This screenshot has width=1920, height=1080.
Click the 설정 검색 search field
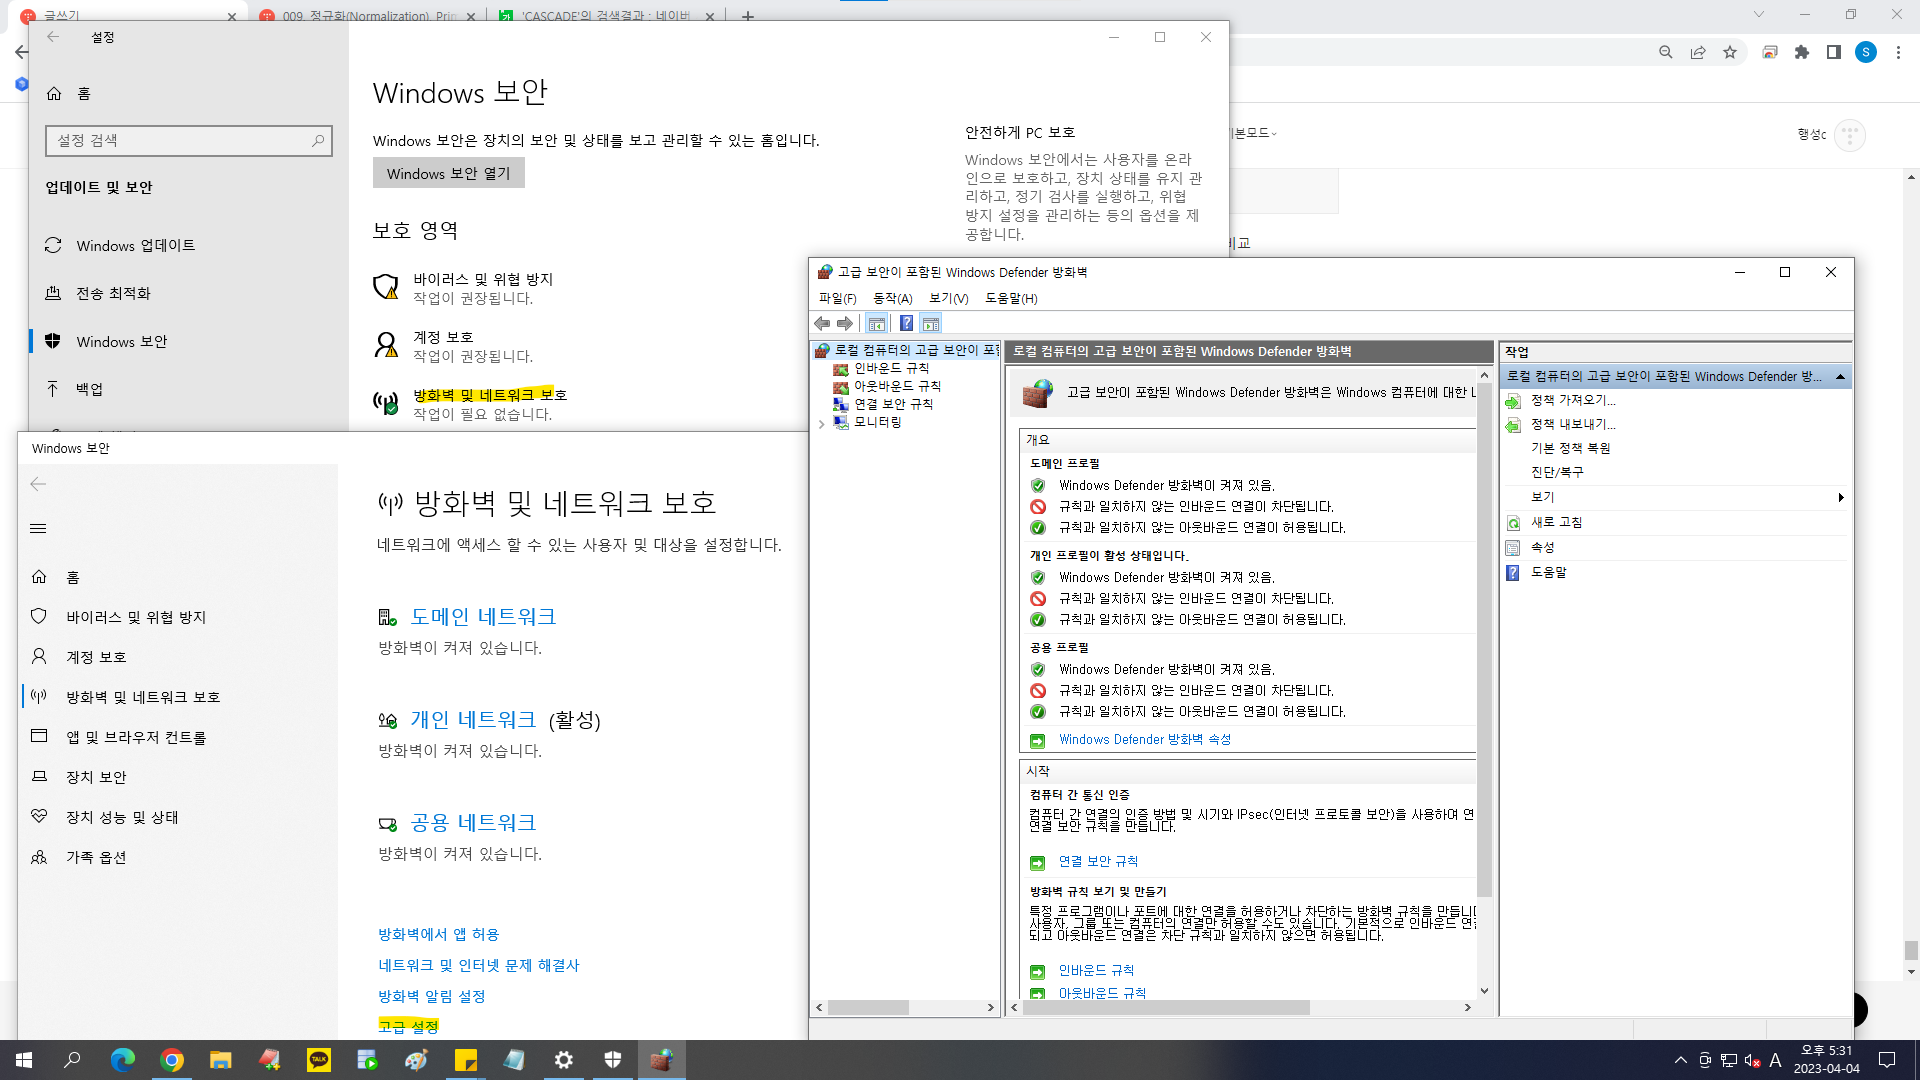click(188, 141)
